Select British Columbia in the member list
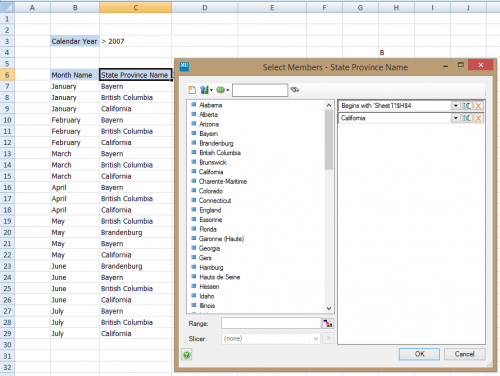Screen dimensions: 500x376 pyautogui.click(x=220, y=153)
